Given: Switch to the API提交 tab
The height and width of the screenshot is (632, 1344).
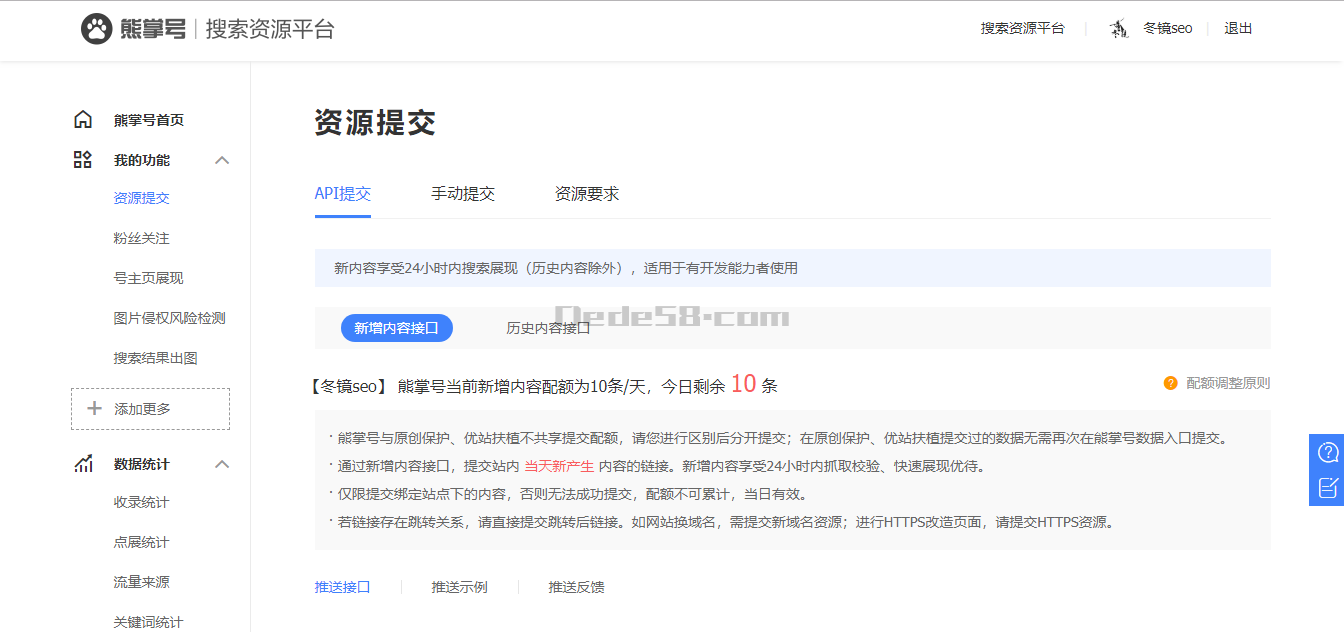Looking at the screenshot, I should tap(343, 194).
